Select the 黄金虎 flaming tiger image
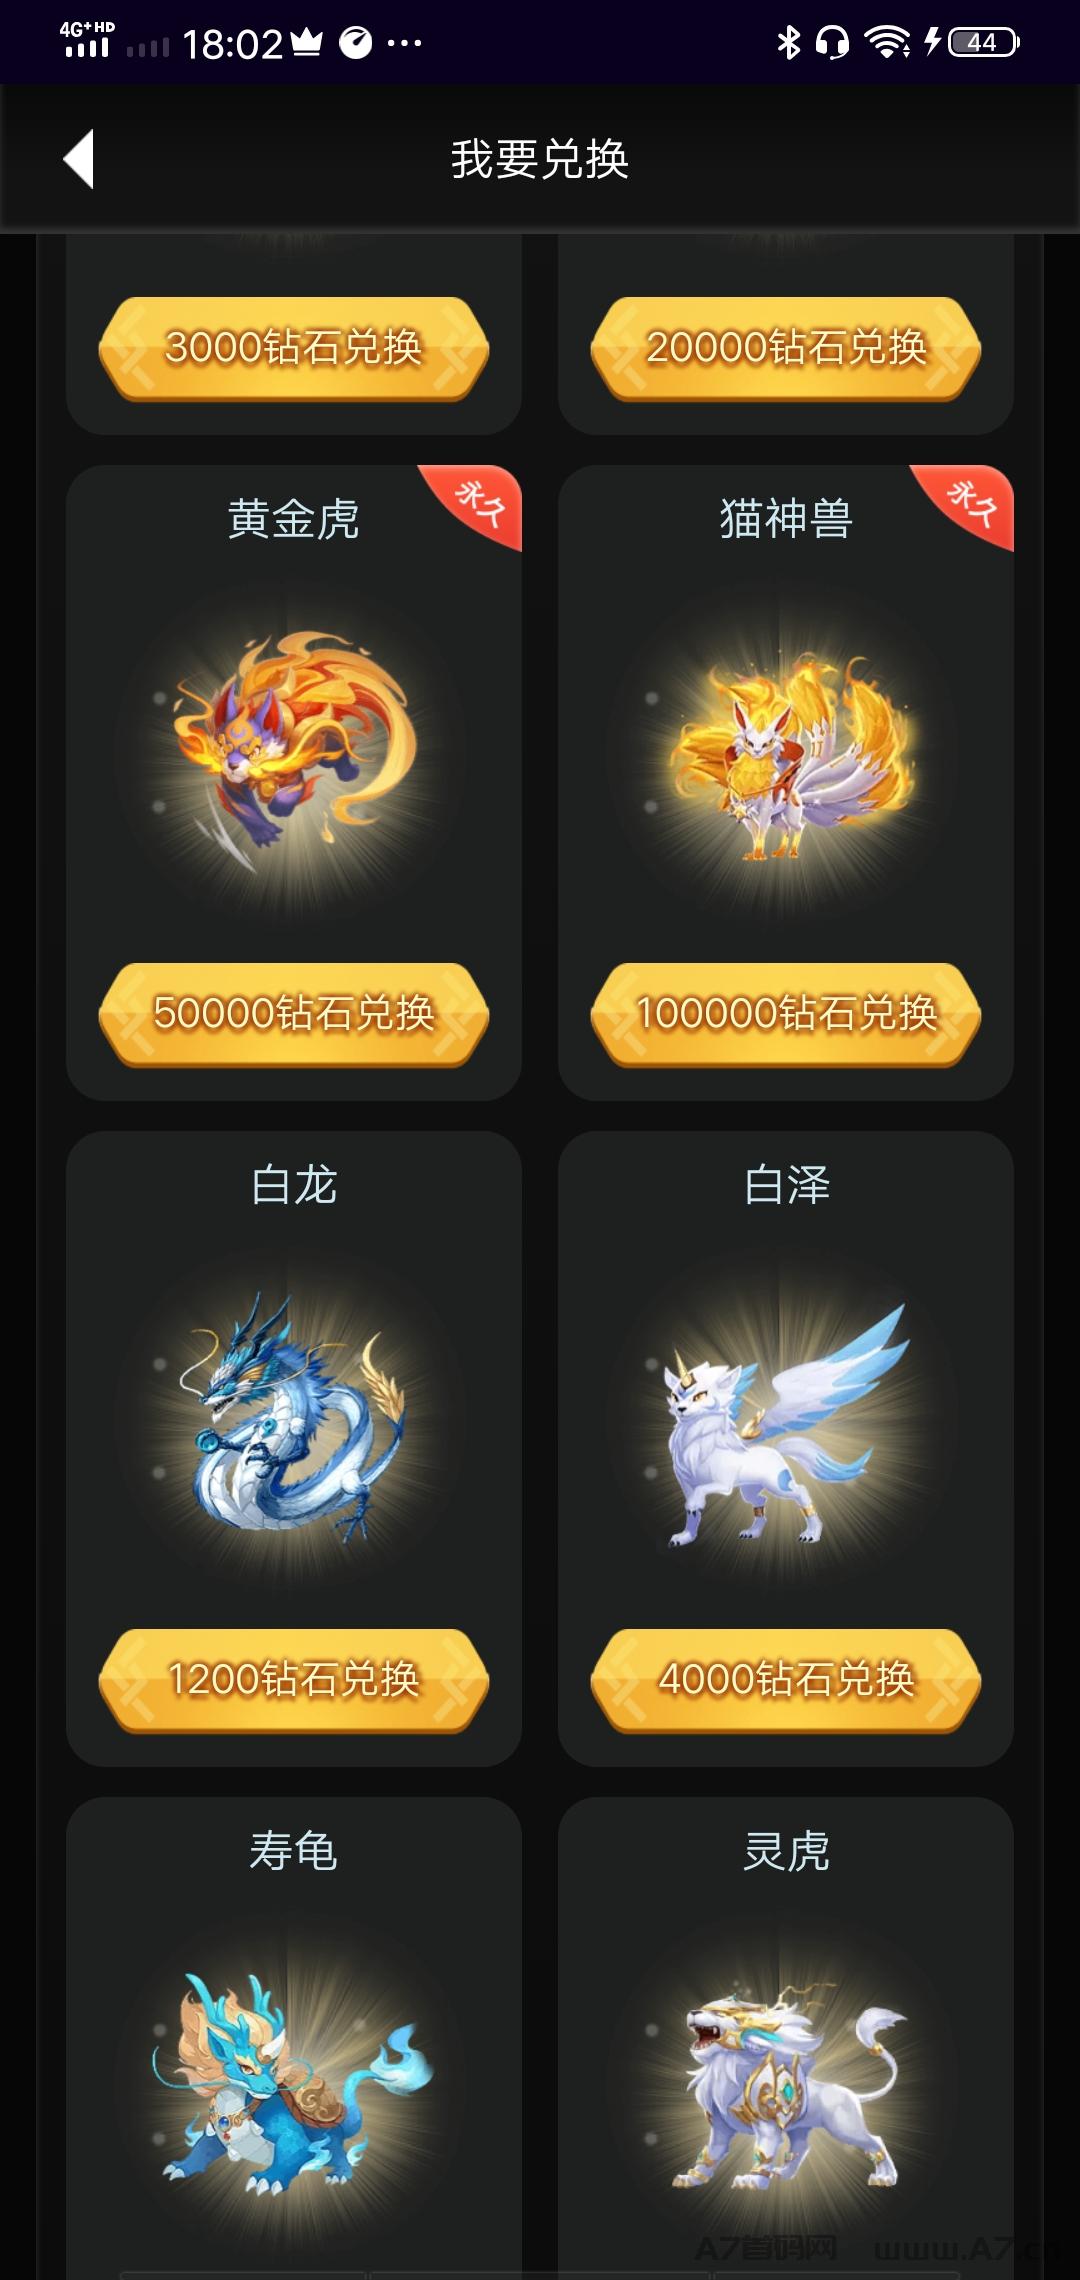This screenshot has height=2280, width=1080. point(292,745)
